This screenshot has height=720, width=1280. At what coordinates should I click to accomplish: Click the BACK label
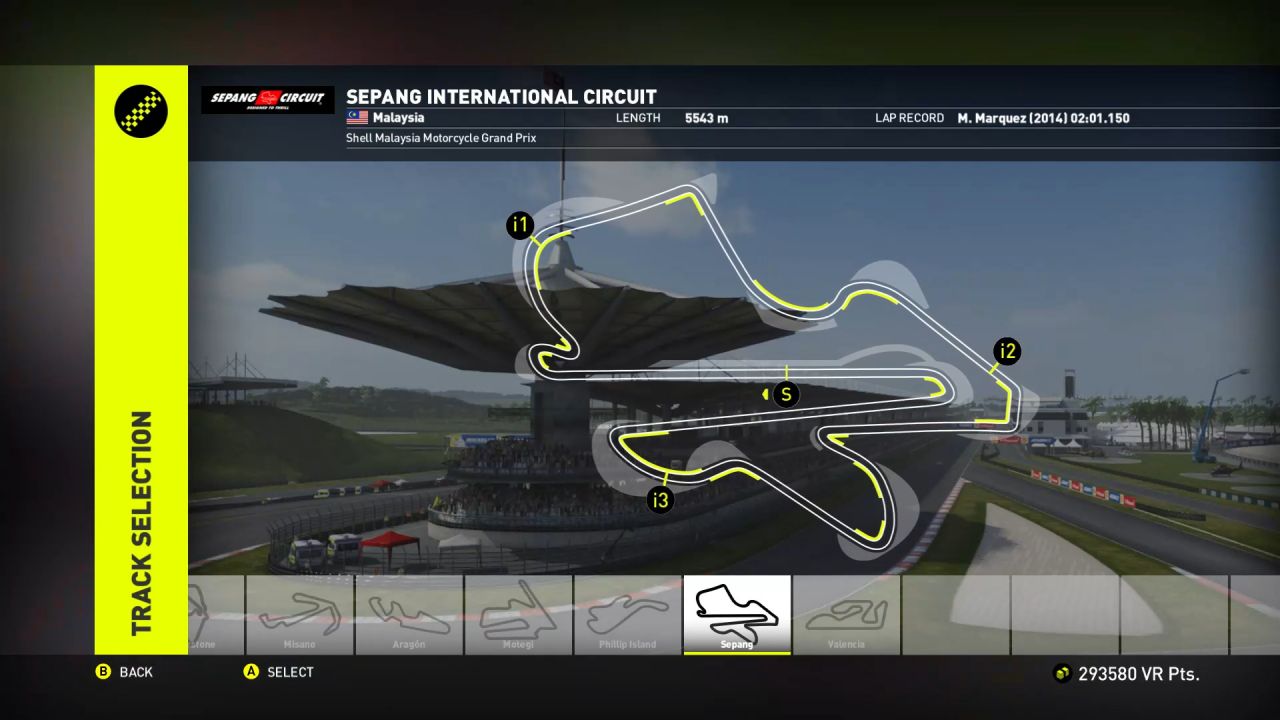tap(136, 673)
